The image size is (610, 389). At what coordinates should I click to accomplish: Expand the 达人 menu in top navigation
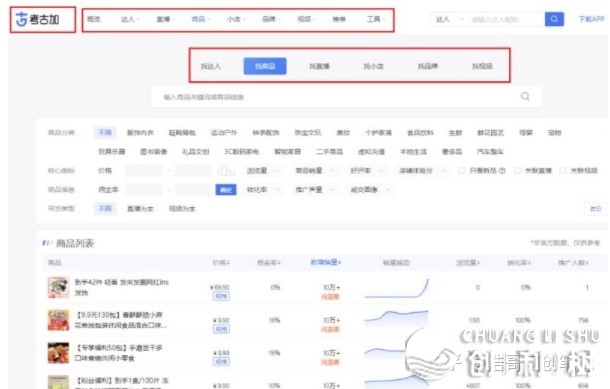(x=130, y=19)
